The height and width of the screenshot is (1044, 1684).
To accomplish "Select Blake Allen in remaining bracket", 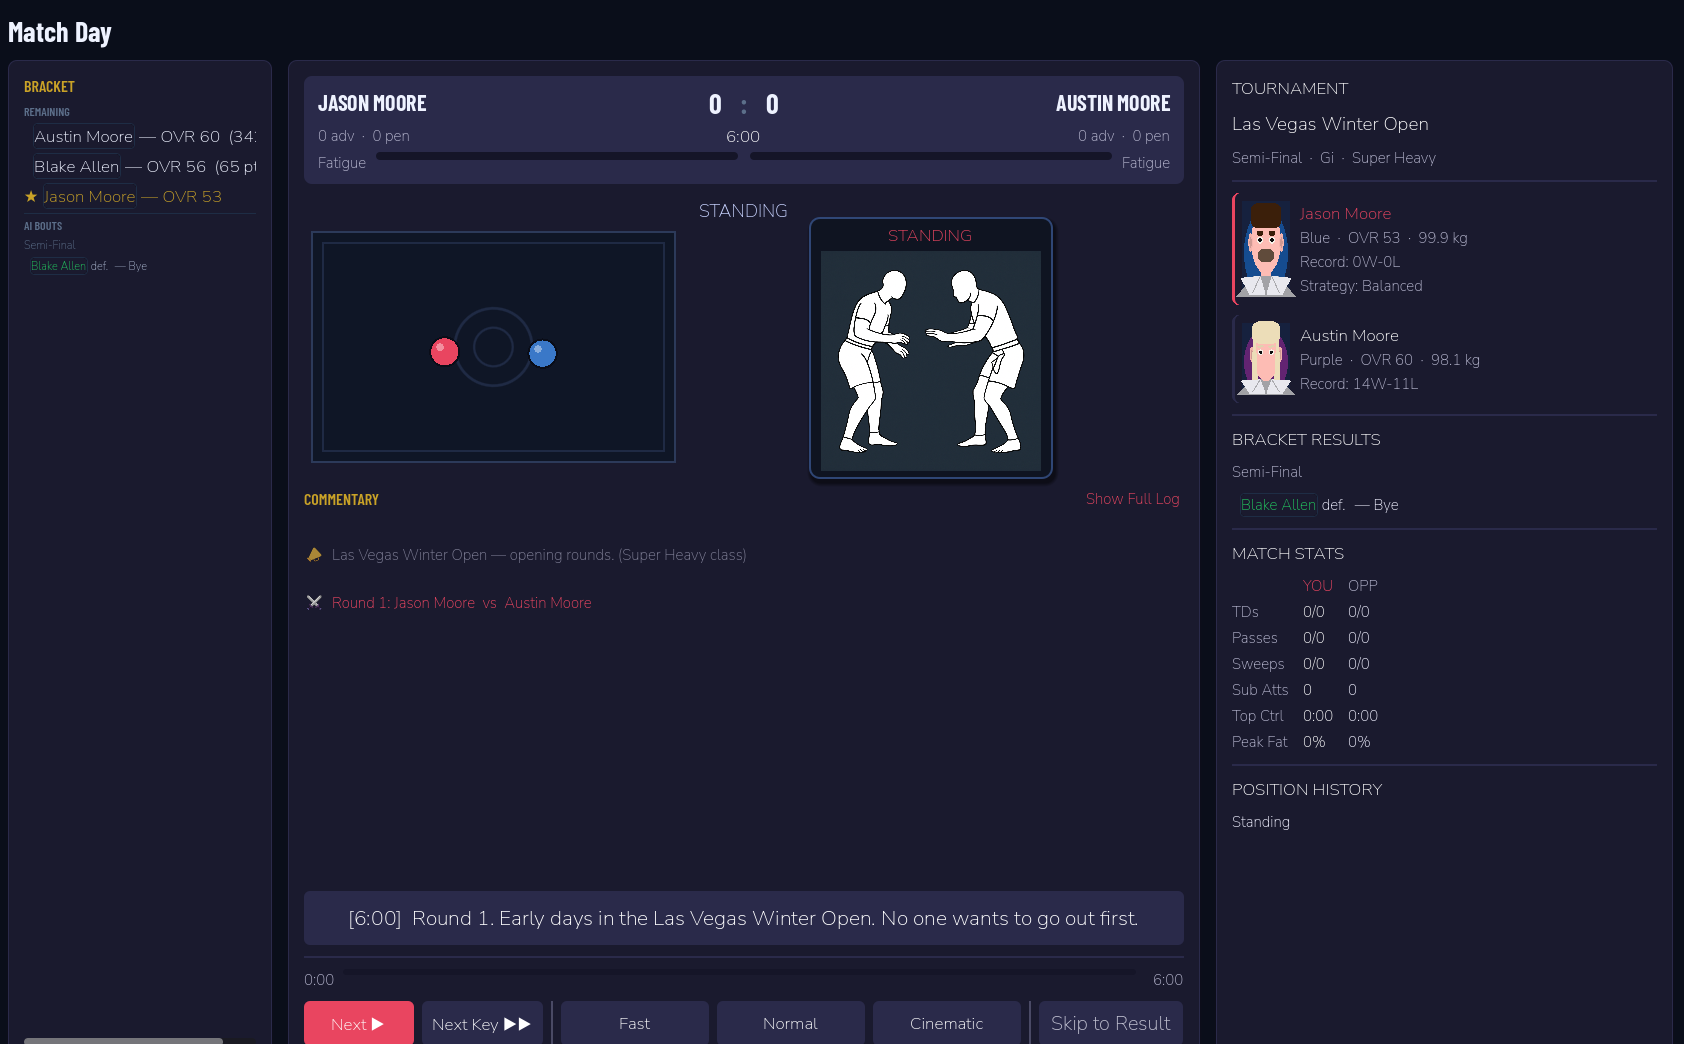I will pyautogui.click(x=77, y=166).
